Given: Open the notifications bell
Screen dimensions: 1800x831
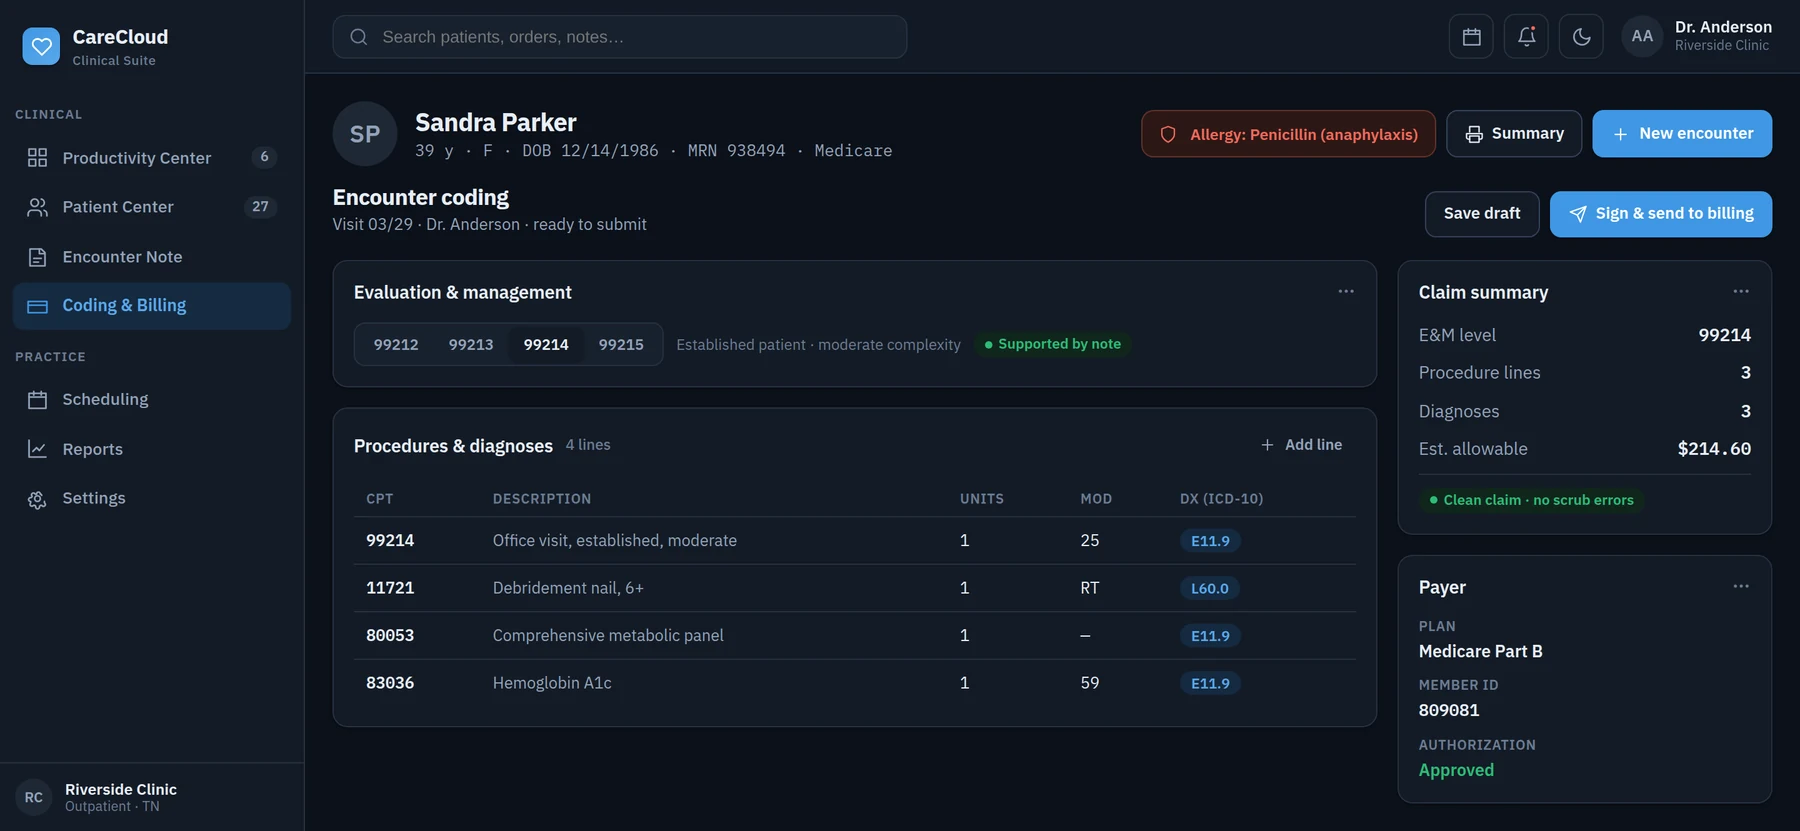Looking at the screenshot, I should pos(1526,37).
